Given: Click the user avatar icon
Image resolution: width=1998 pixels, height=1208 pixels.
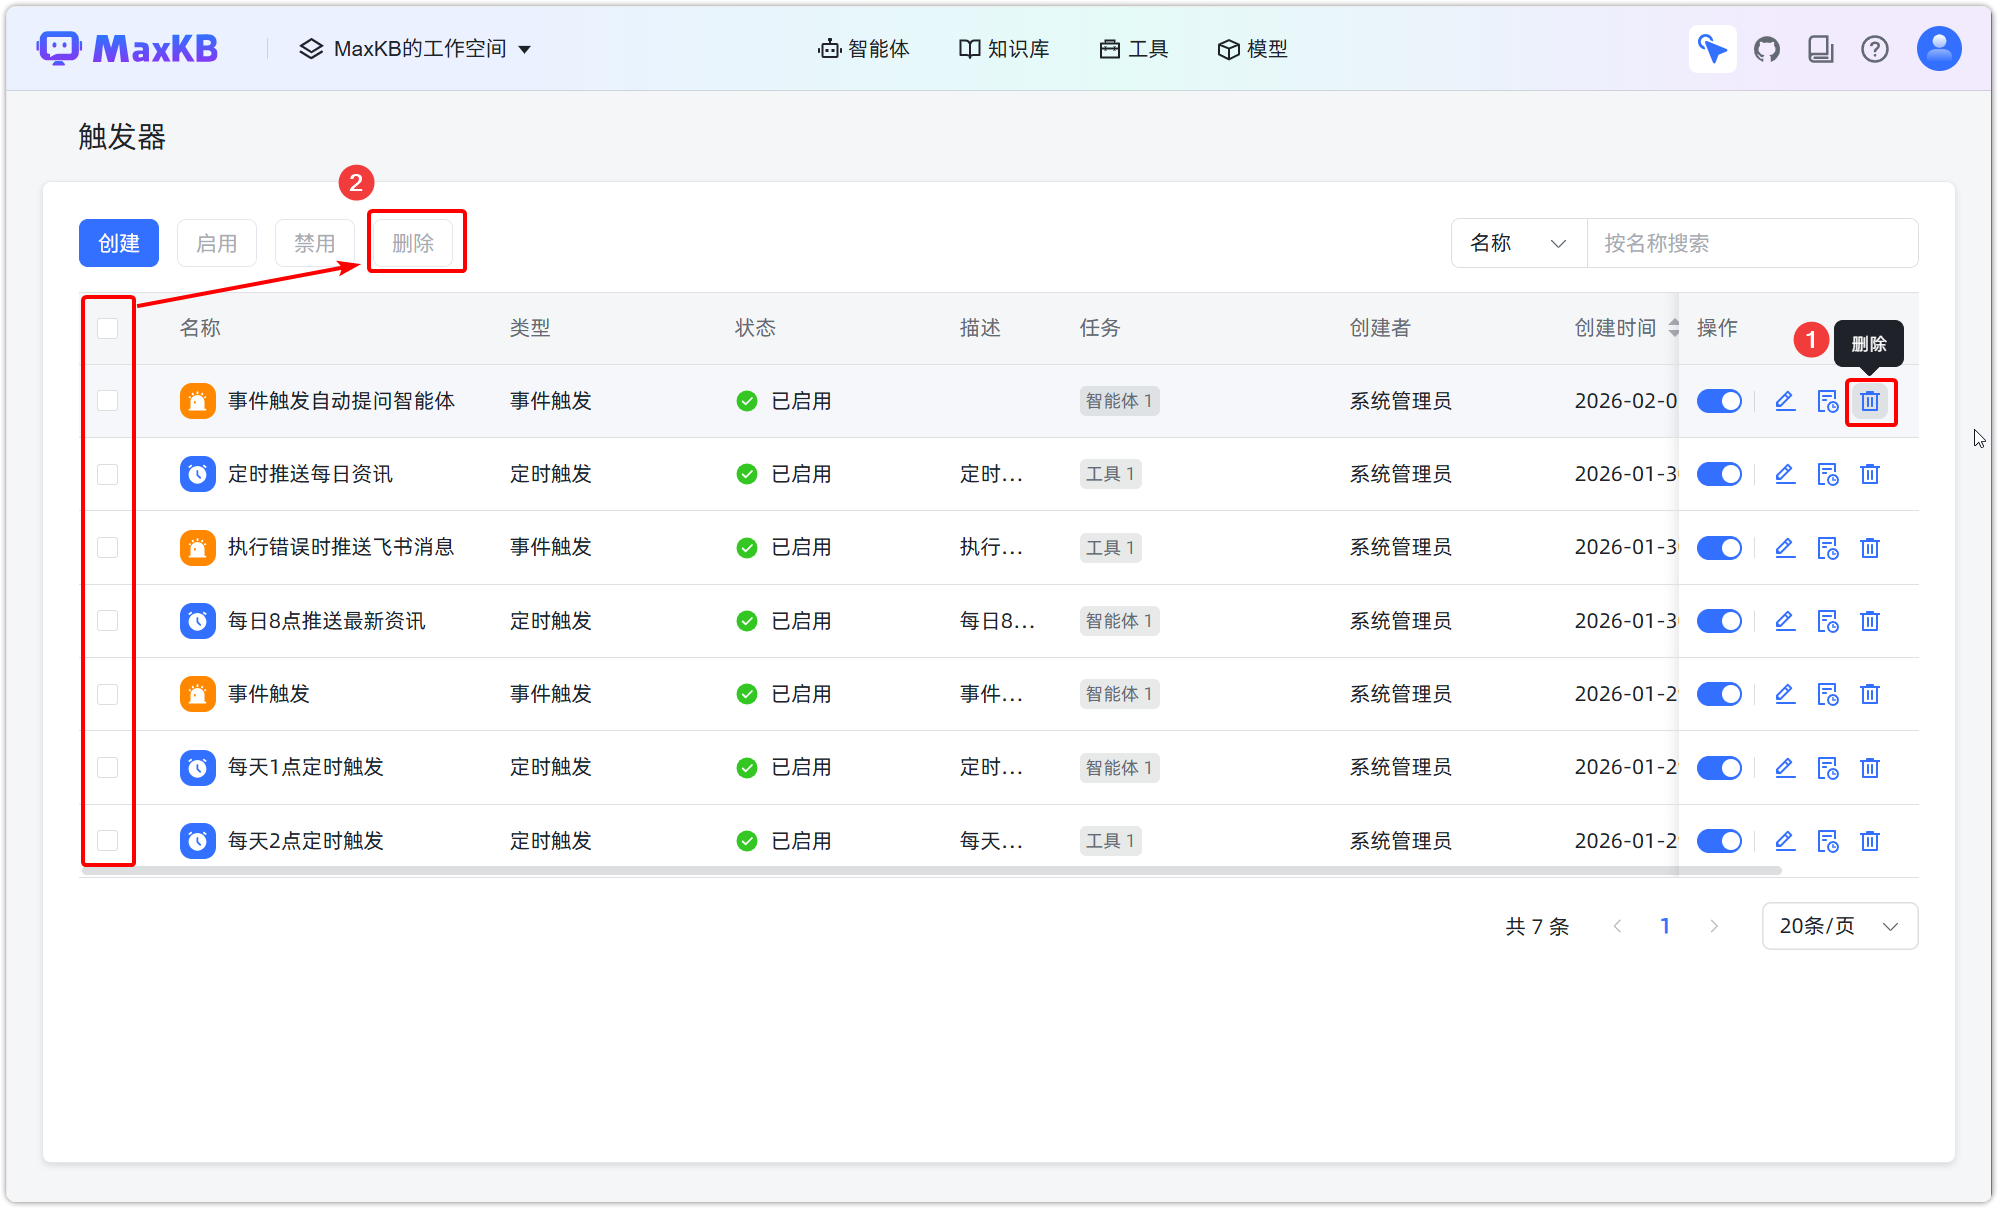Looking at the screenshot, I should tap(1939, 49).
